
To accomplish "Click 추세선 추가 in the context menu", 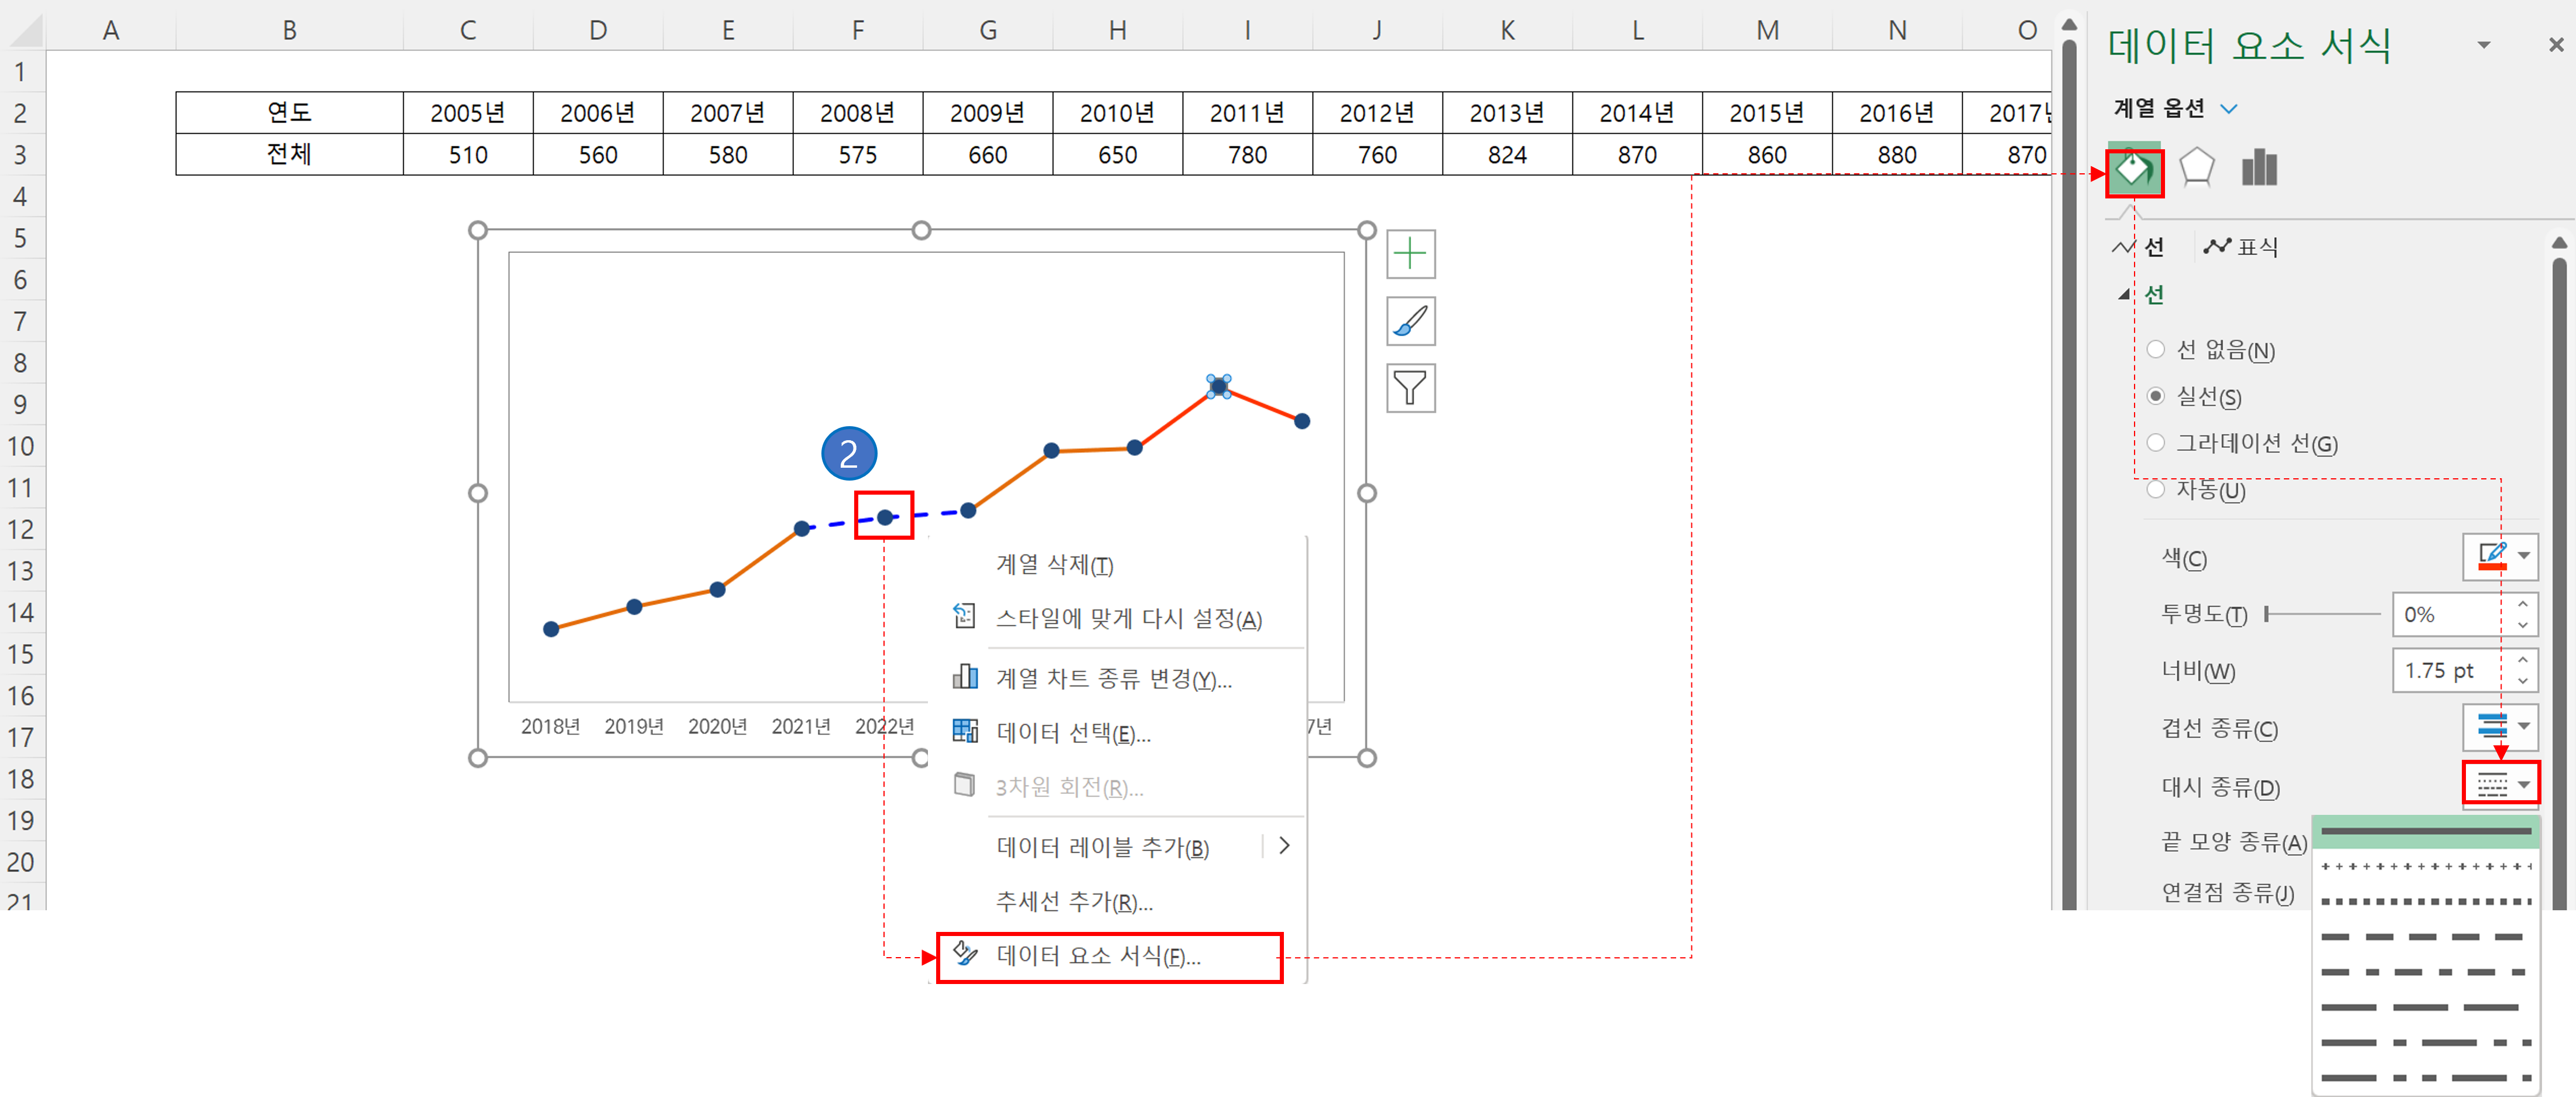I will pos(1074,902).
